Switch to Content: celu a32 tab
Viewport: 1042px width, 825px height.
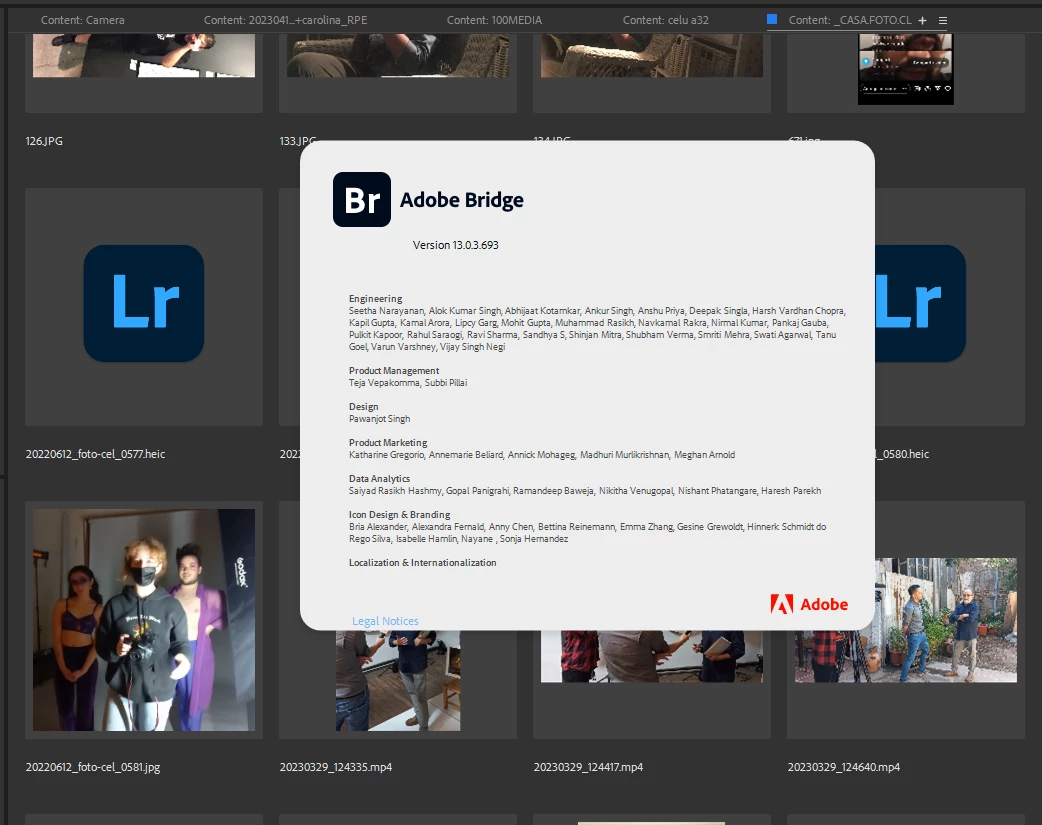665,20
